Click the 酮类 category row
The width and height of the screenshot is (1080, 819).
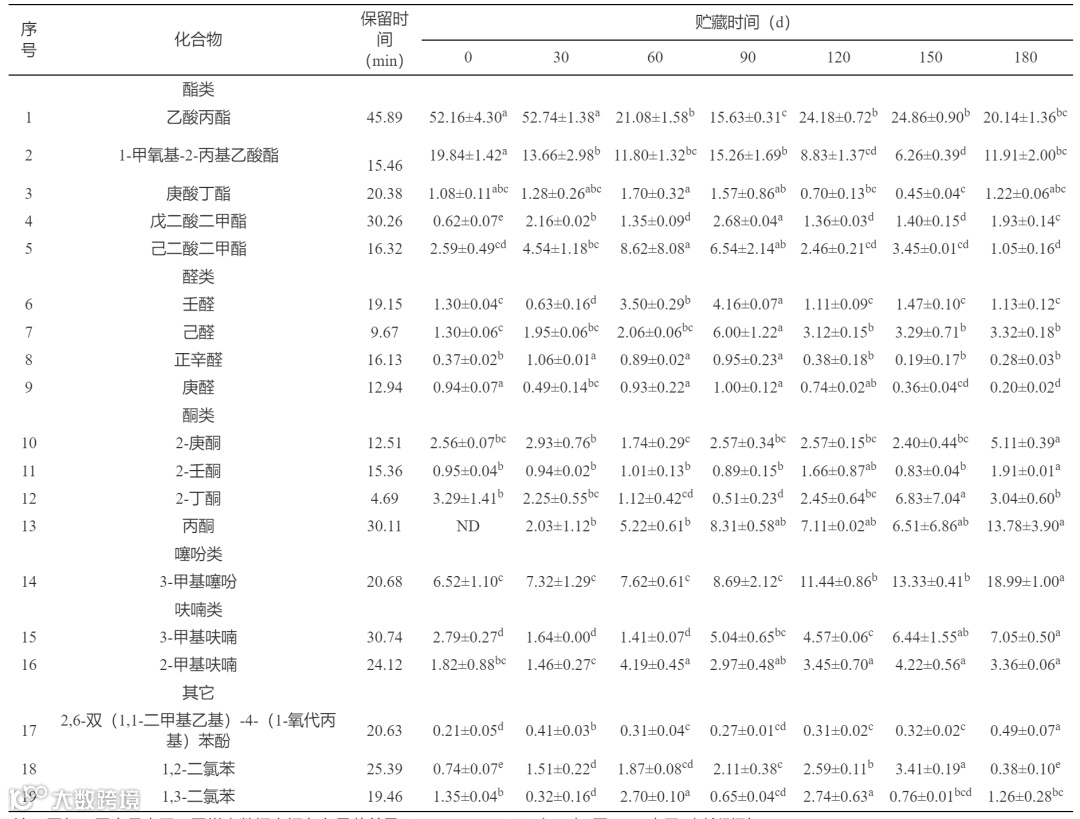[198, 415]
